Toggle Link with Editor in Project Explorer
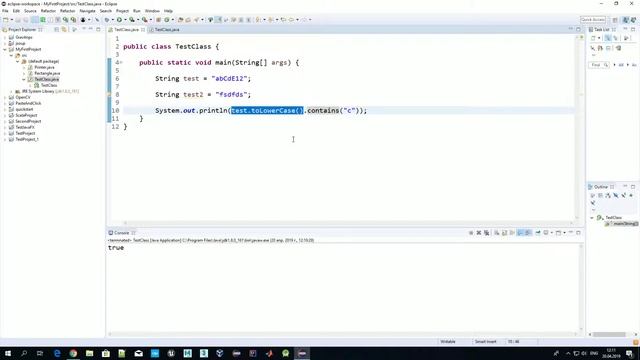Screen dimensions: 640x360 point(64,29)
